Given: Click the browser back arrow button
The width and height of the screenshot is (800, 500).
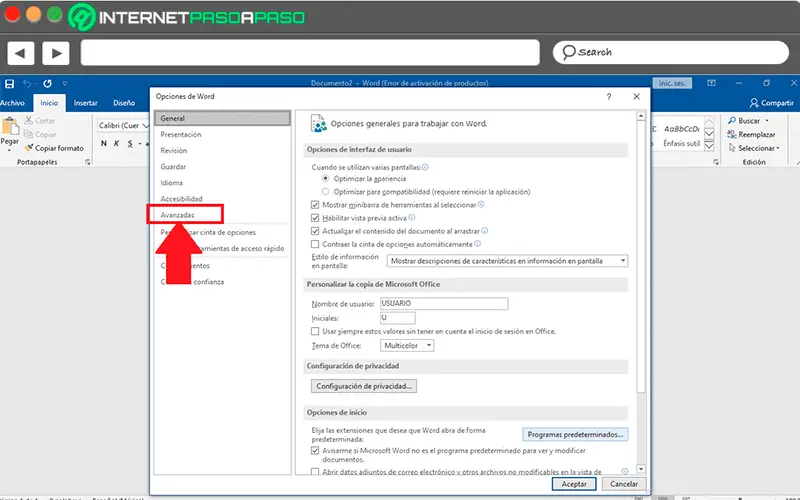Looking at the screenshot, I should tap(20, 53).
